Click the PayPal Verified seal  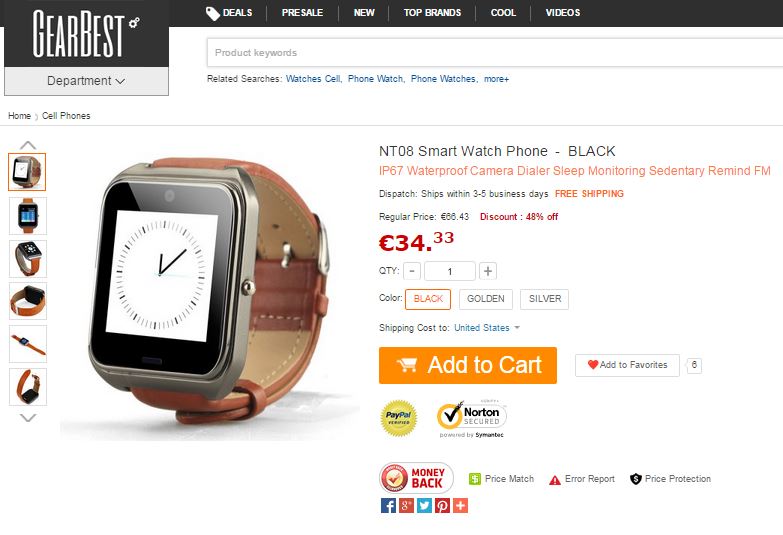pos(398,419)
